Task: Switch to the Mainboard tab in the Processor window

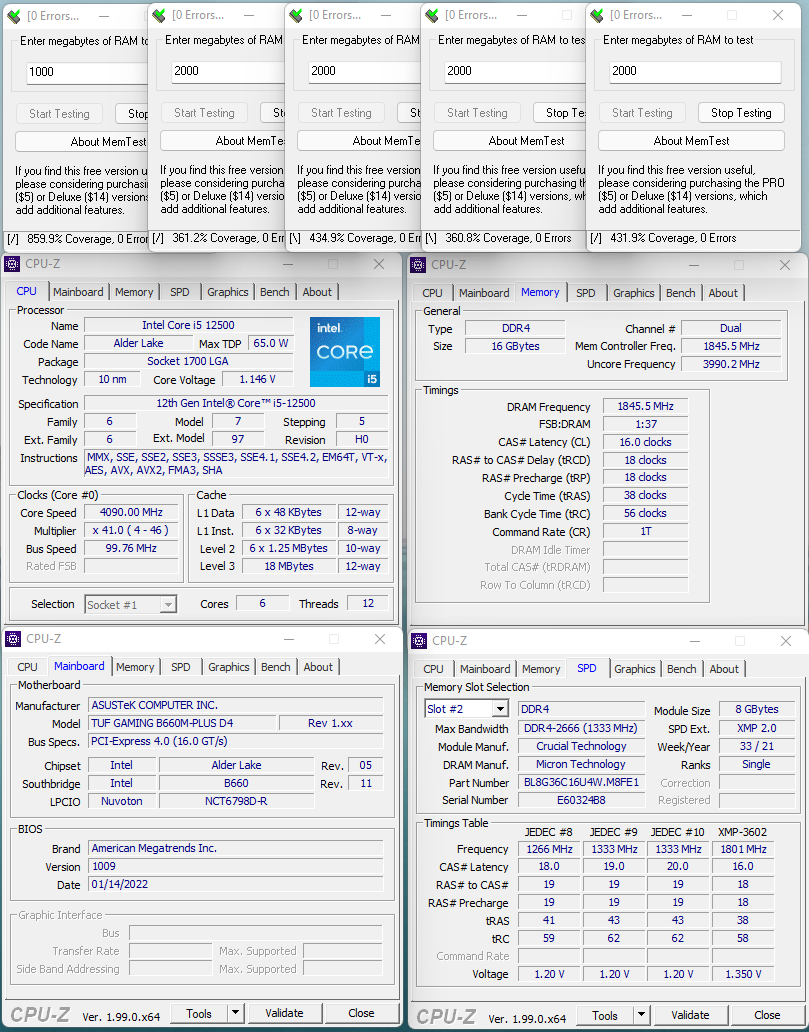Action: (78, 292)
